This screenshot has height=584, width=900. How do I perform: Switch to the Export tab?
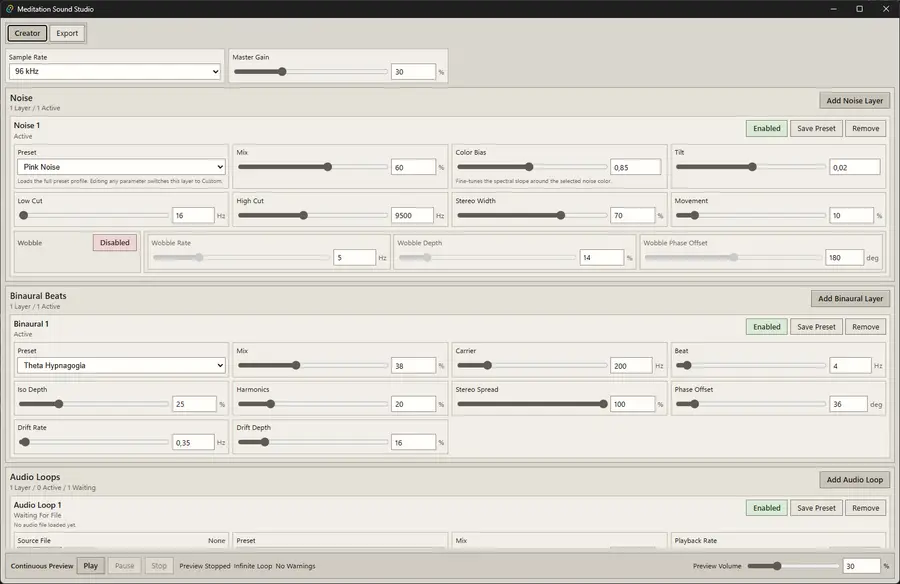coord(67,33)
